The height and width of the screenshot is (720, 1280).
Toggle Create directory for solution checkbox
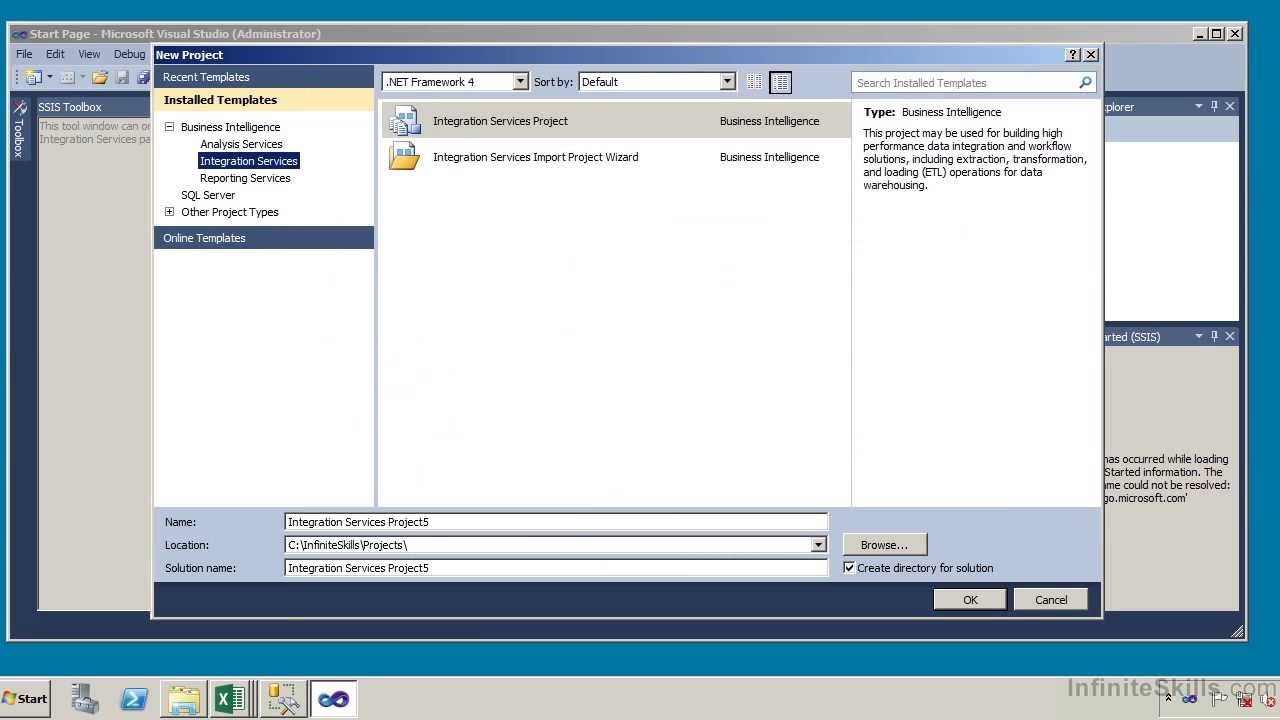click(x=849, y=568)
